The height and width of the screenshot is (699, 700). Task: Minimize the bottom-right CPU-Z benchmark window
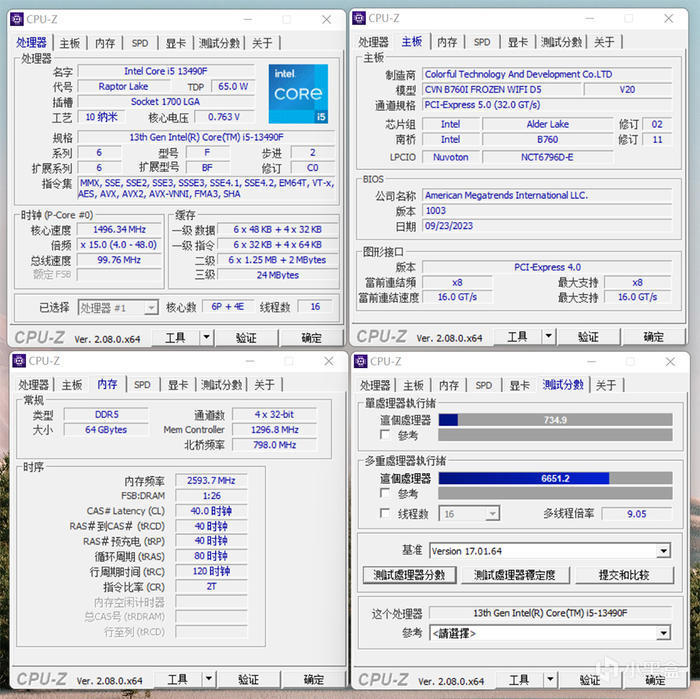click(x=592, y=362)
